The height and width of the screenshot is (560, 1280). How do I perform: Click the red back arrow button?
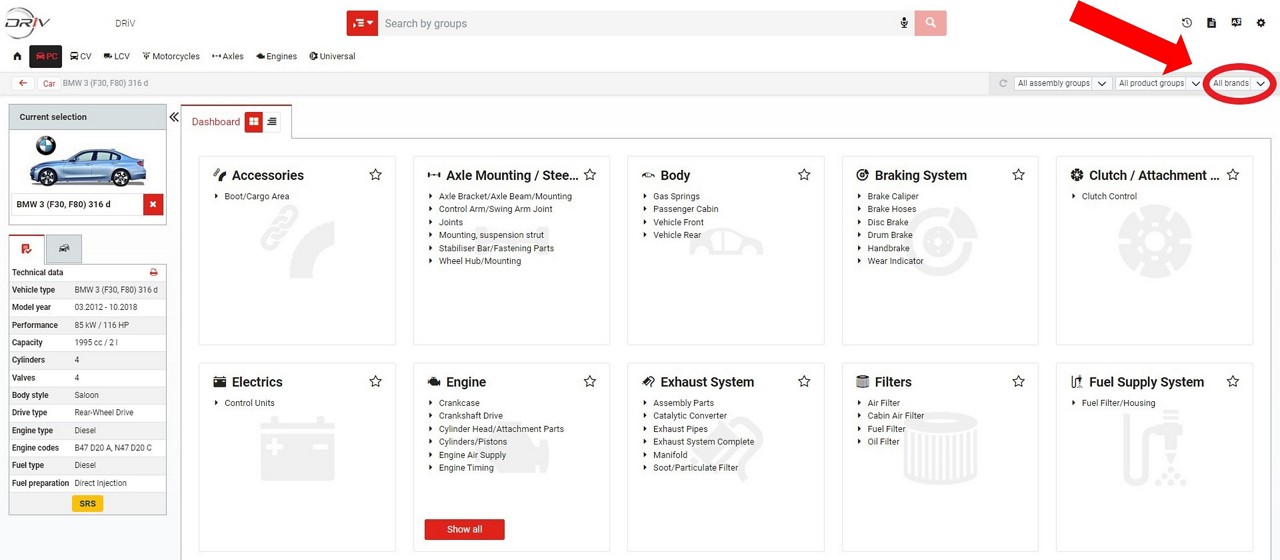click(23, 83)
